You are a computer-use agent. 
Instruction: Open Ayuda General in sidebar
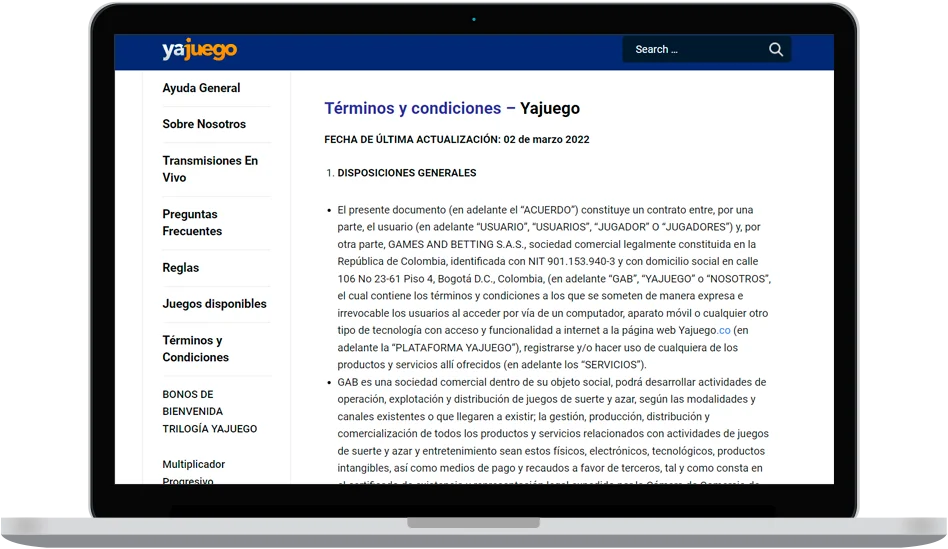[201, 88]
